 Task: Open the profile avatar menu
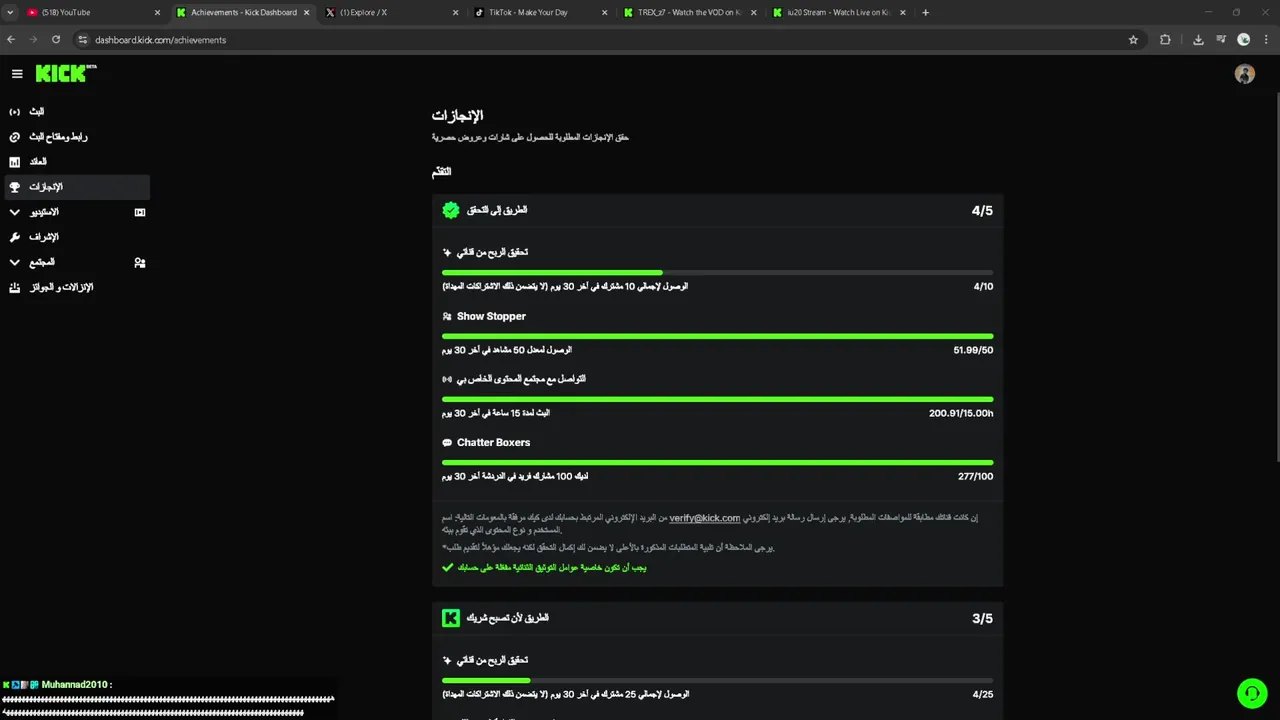[1244, 74]
